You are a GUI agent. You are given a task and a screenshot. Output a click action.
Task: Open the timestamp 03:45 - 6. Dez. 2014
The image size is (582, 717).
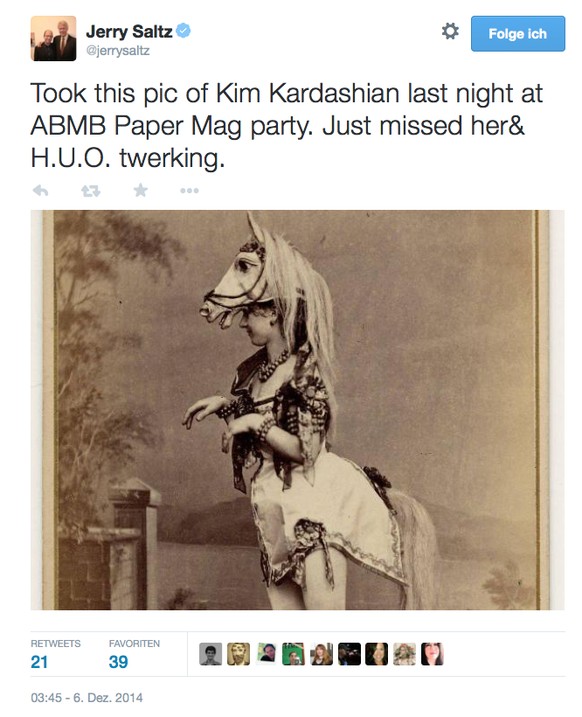point(86,697)
